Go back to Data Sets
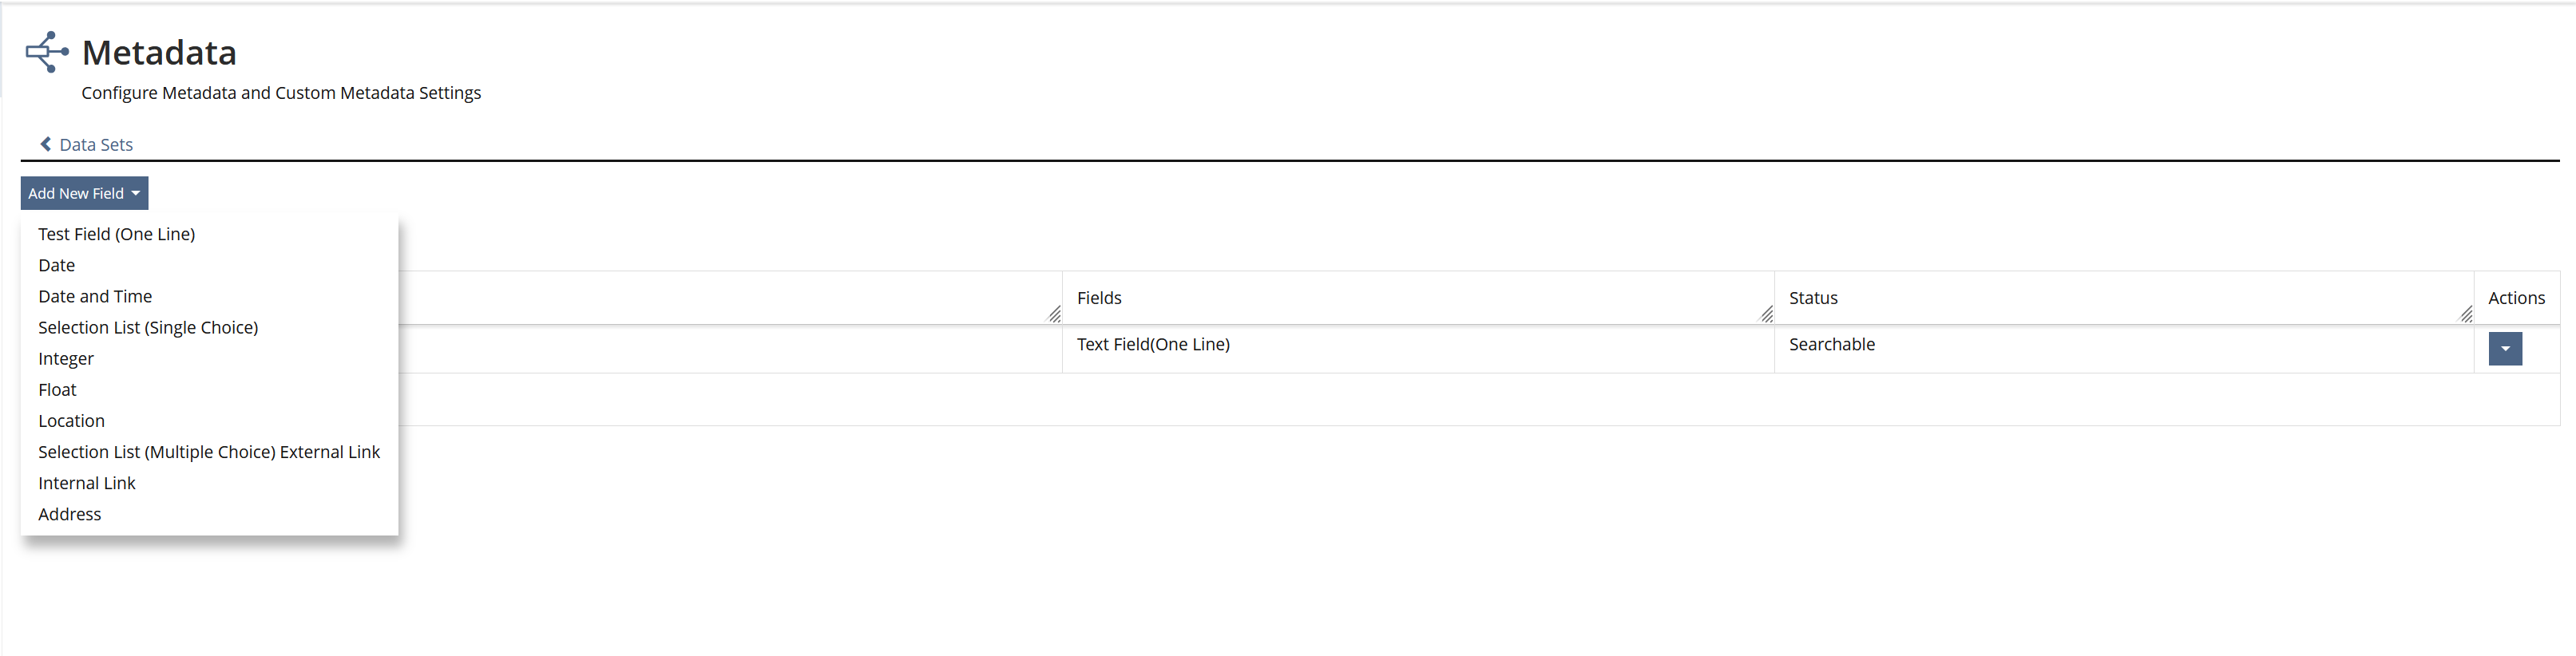2576x656 pixels. [x=95, y=145]
